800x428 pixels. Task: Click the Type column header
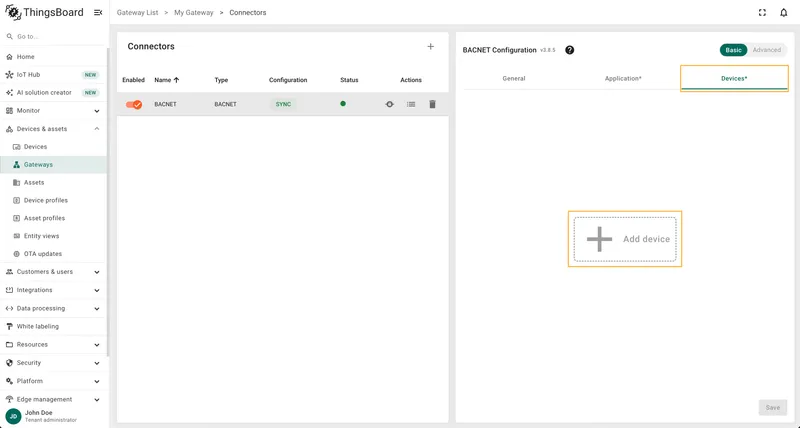(x=221, y=80)
